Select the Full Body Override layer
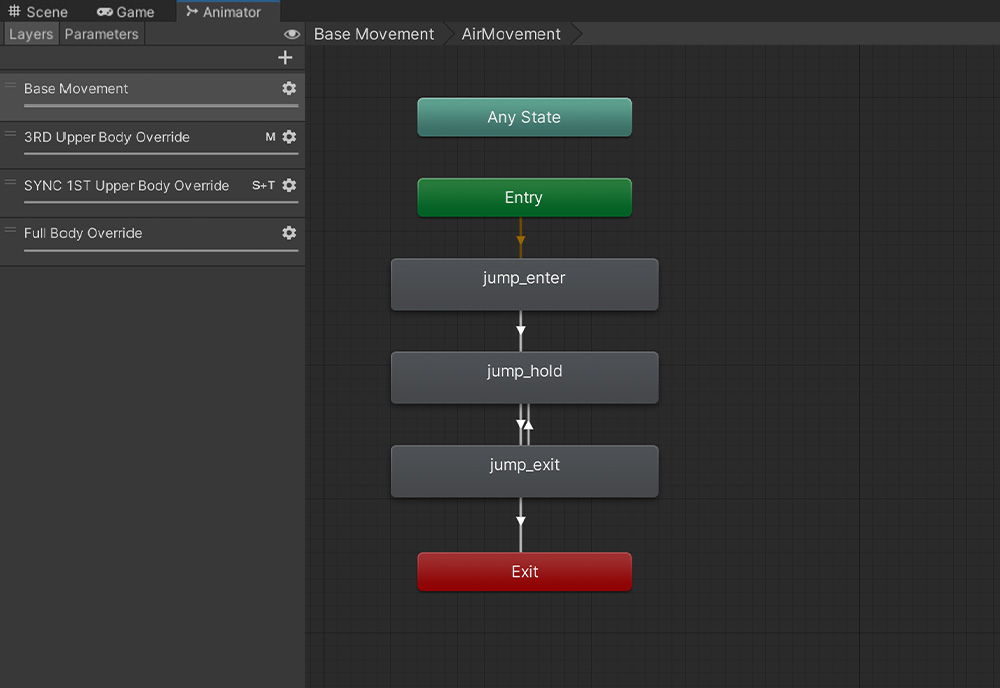Screen dimensions: 1000x688 click(x=152, y=242)
